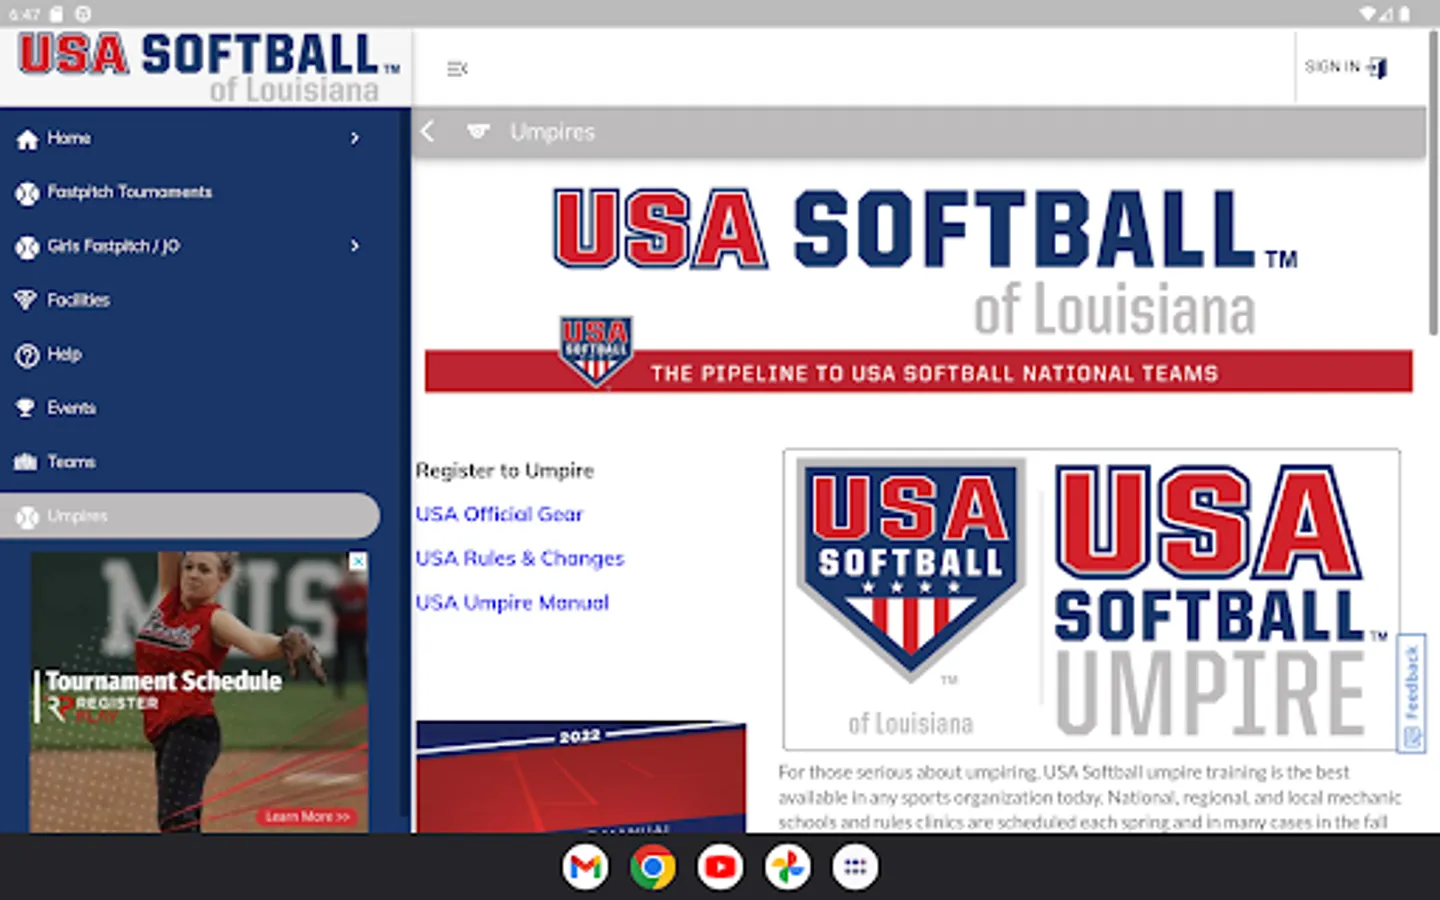Screen dimensions: 1440x900
Task: Collapse the sidebar with hamburger icon
Action: tap(457, 69)
